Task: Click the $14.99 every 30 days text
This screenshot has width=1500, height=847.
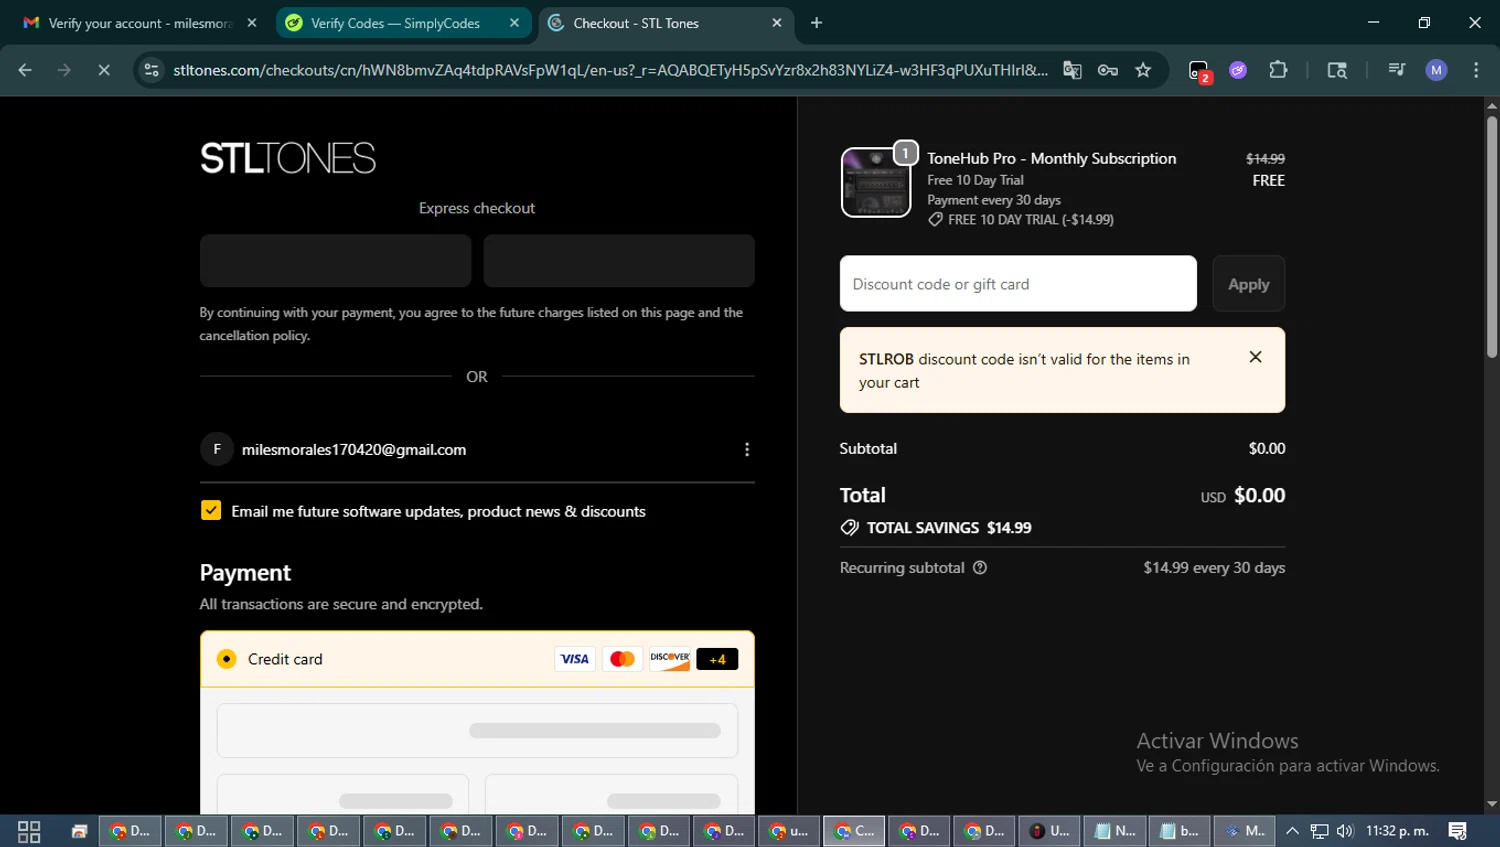Action: pyautogui.click(x=1214, y=568)
